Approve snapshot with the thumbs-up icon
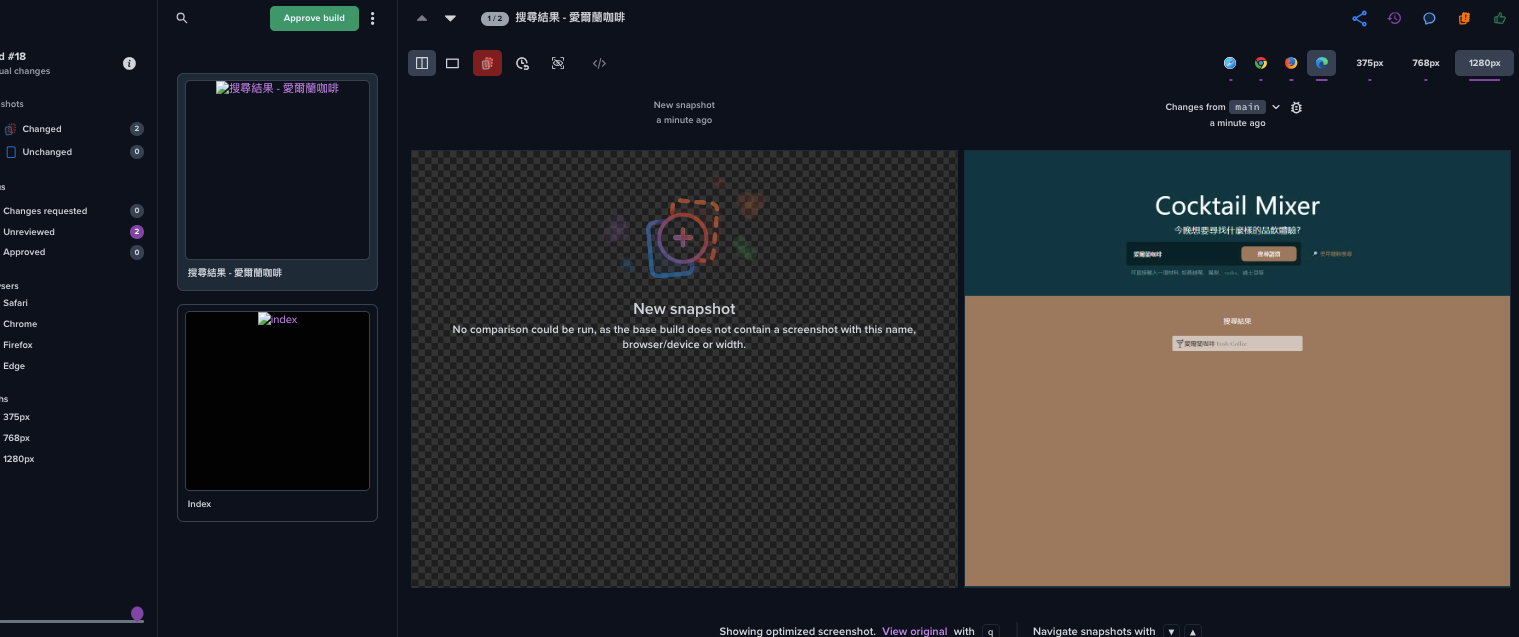Image resolution: width=1519 pixels, height=637 pixels. (x=1499, y=18)
